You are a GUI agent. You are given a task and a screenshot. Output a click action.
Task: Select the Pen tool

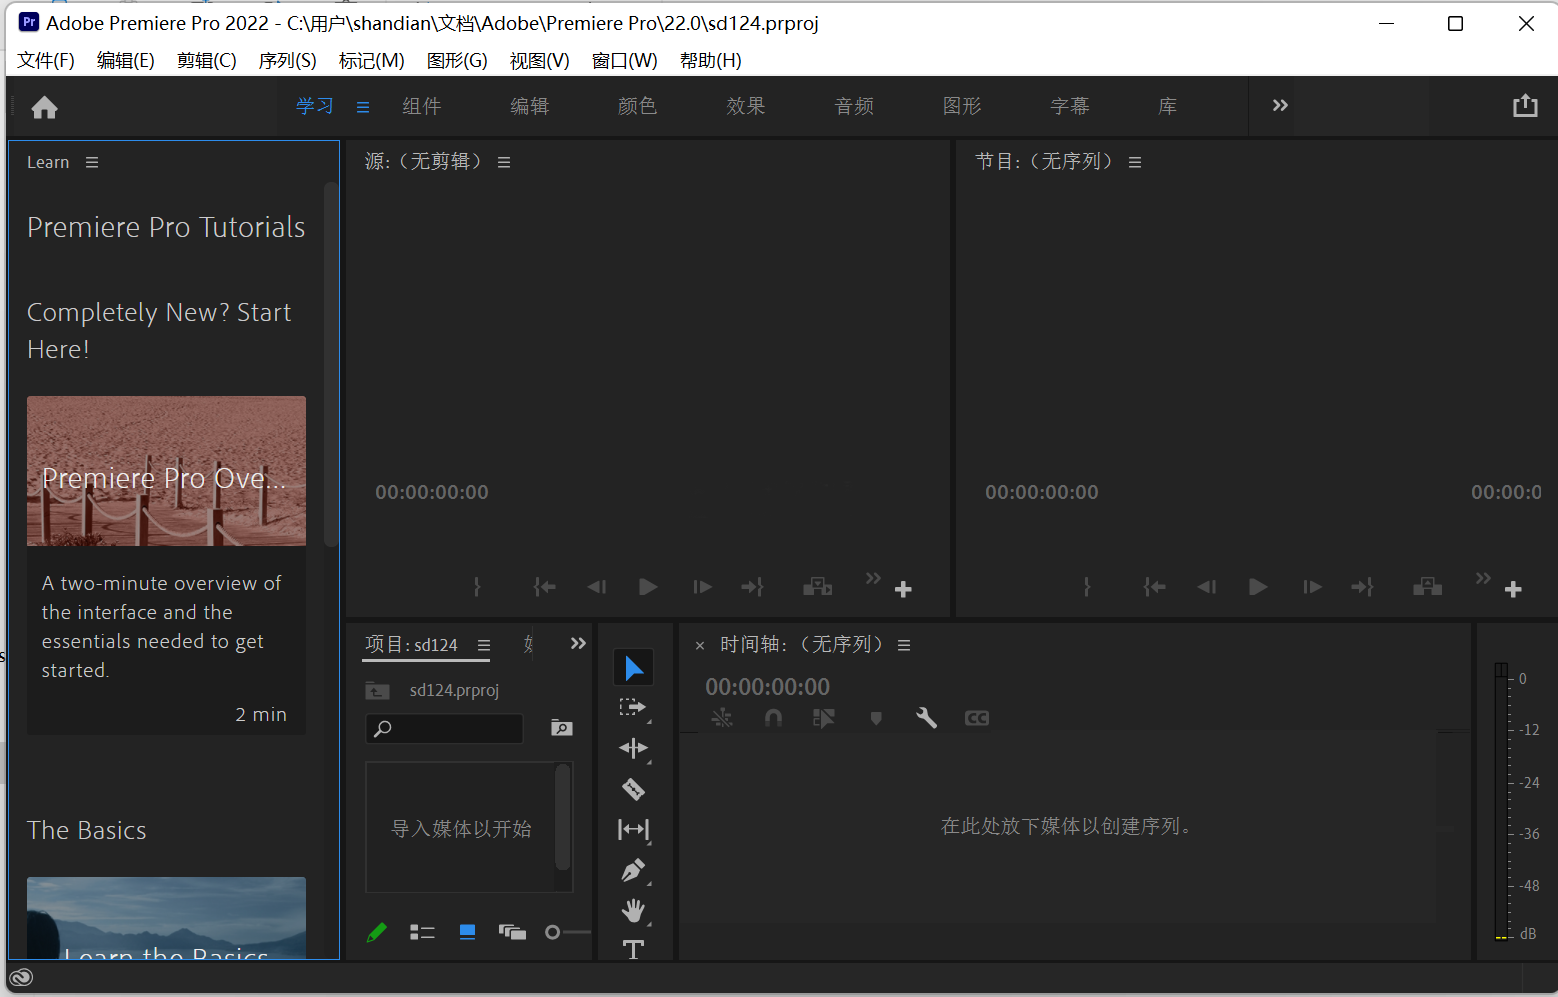[x=633, y=870]
